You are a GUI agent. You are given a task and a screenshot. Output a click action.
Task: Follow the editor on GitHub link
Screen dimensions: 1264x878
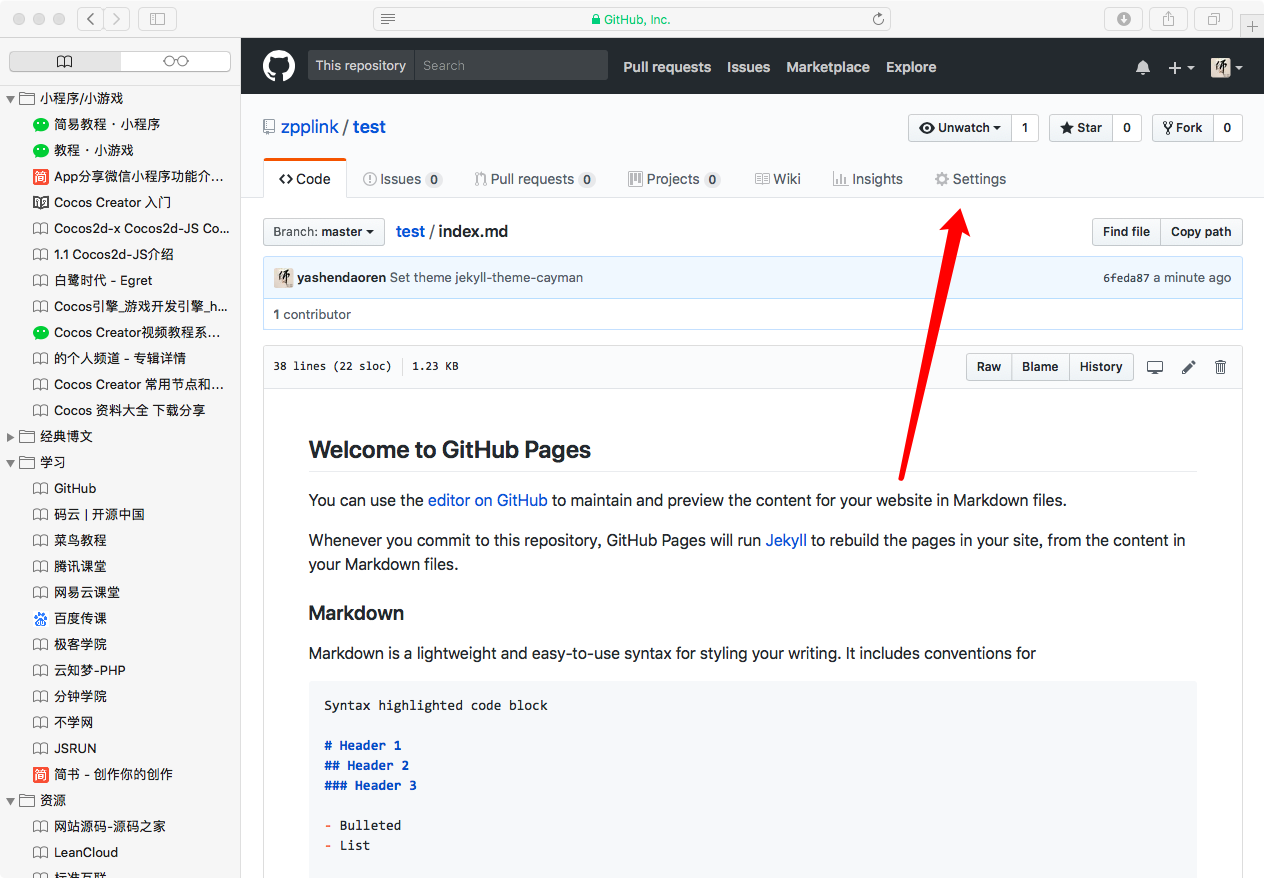487,500
